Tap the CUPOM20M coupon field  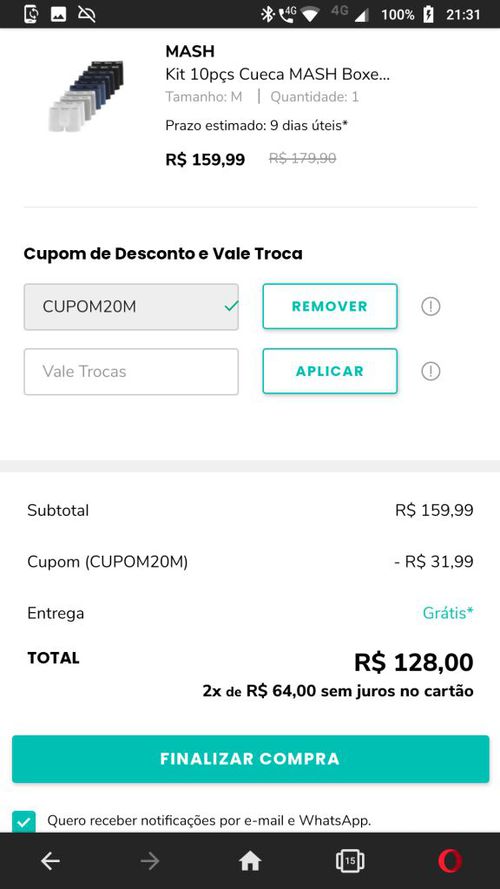point(131,307)
